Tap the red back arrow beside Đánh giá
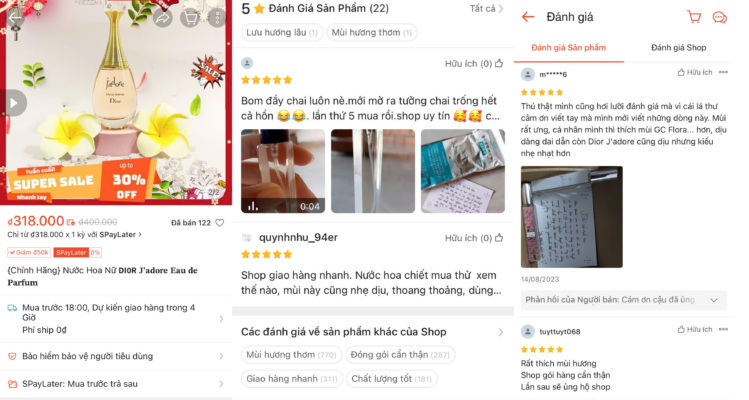The height and width of the screenshot is (400, 749). tap(528, 17)
